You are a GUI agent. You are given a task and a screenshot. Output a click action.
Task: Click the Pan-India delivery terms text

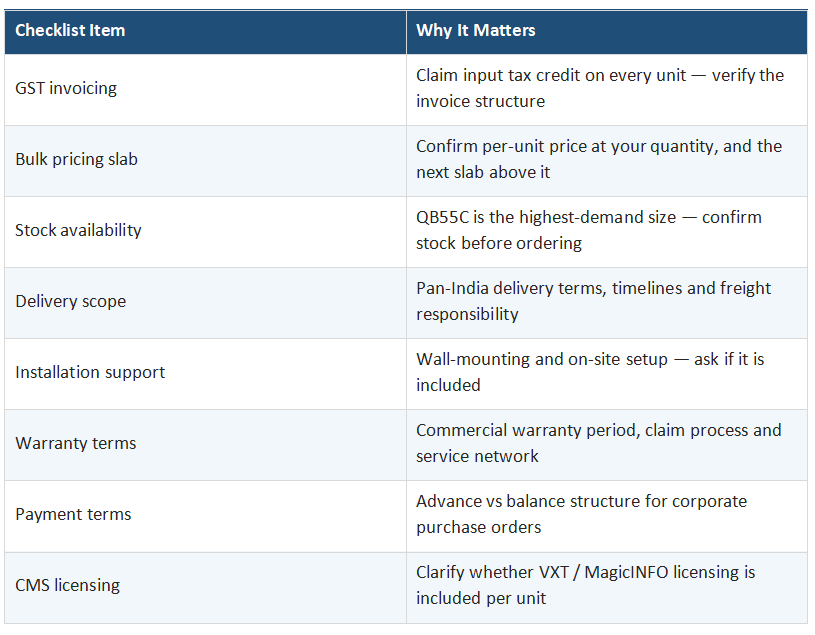point(594,301)
